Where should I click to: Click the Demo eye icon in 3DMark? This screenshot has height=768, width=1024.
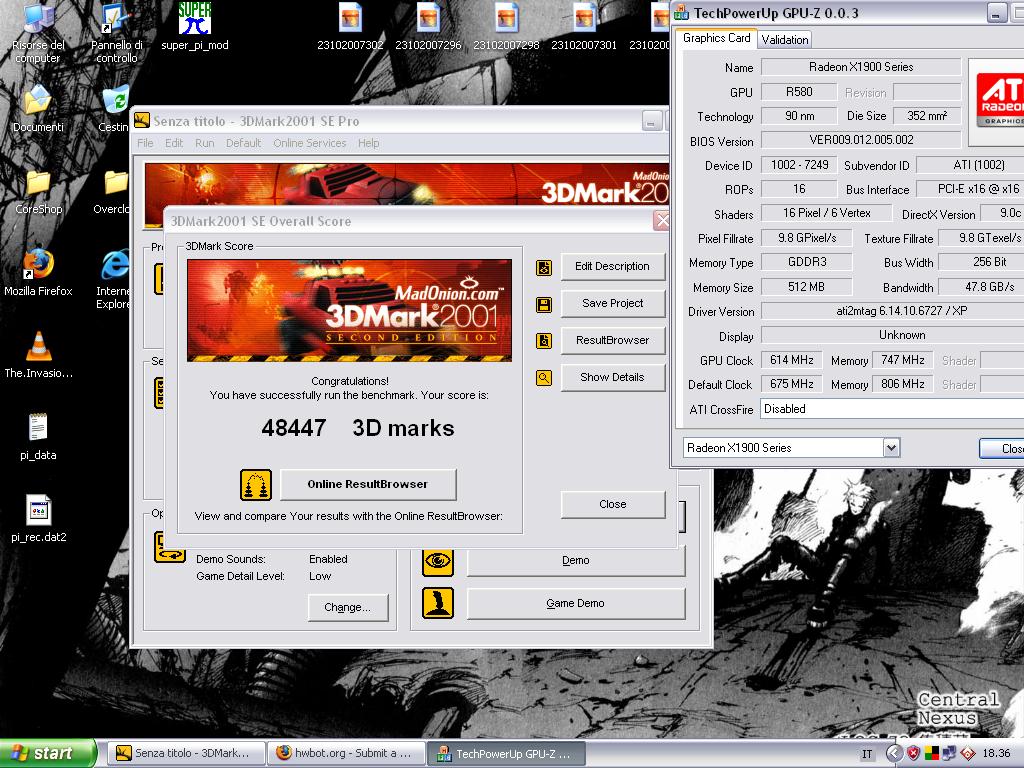click(x=438, y=562)
